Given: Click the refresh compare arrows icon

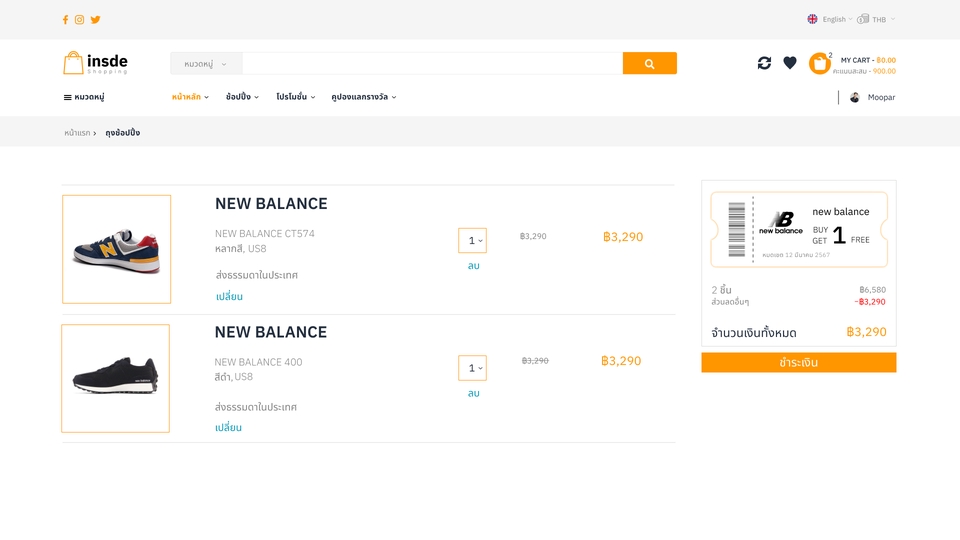Looking at the screenshot, I should (x=764, y=62).
